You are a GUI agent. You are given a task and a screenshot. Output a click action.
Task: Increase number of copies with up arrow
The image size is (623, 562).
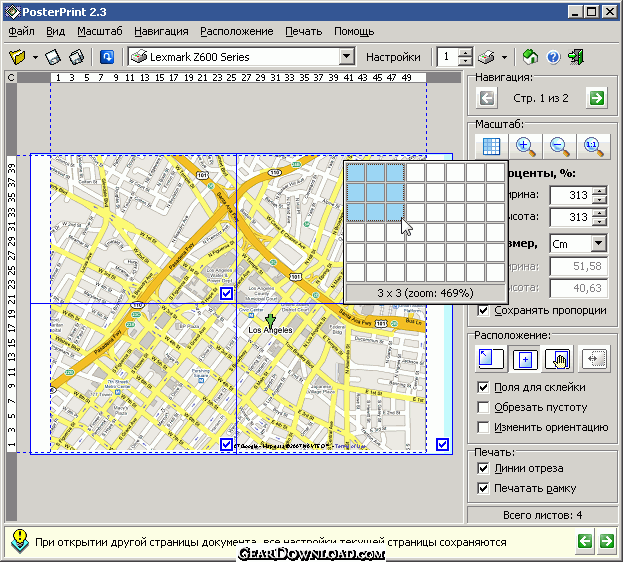click(x=465, y=53)
